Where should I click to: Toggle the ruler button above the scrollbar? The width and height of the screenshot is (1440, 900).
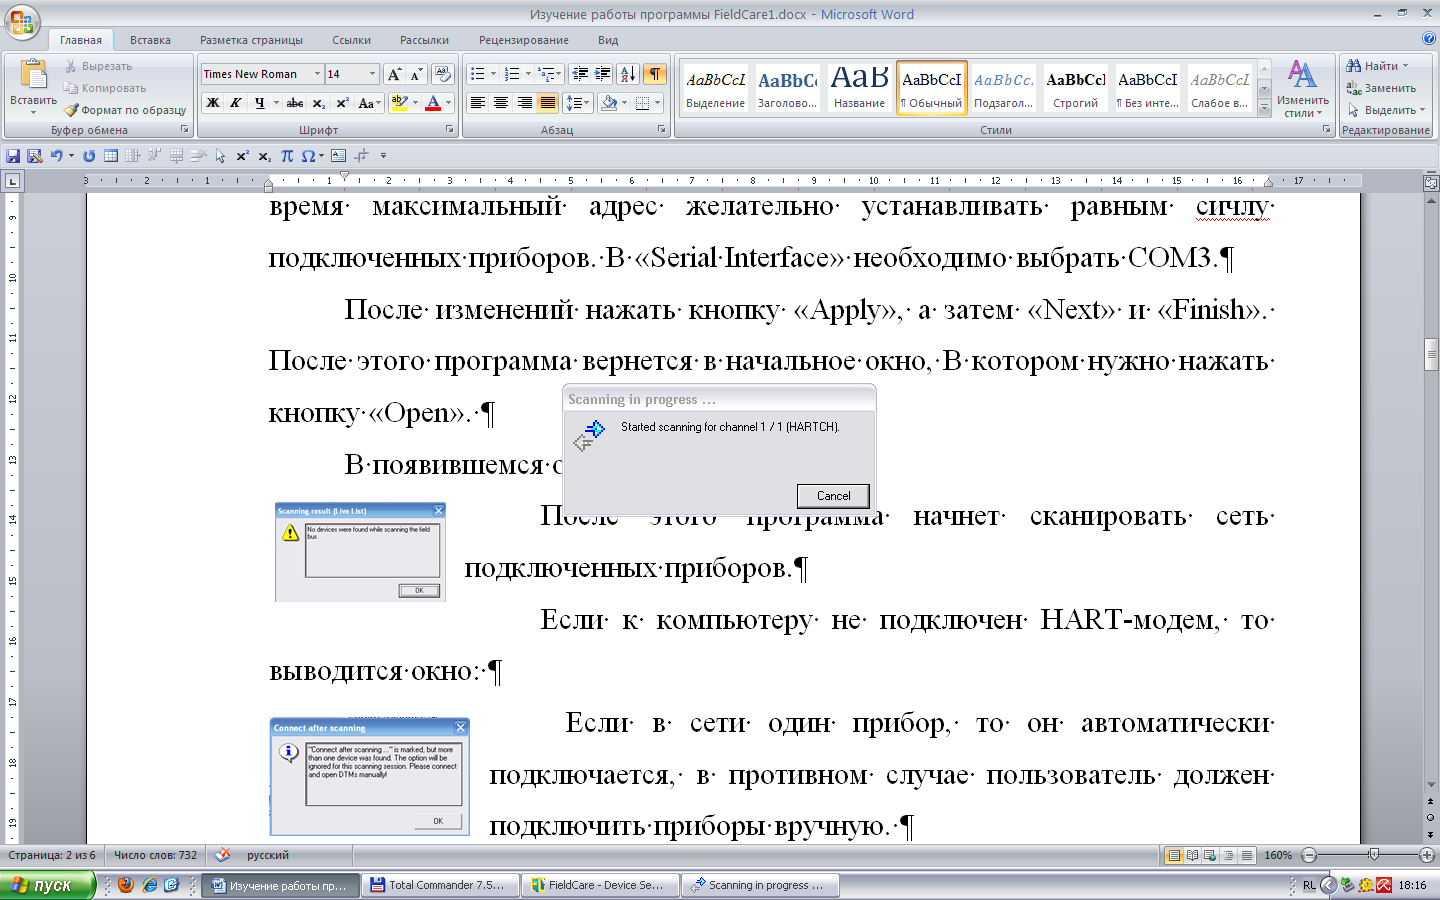(1431, 182)
